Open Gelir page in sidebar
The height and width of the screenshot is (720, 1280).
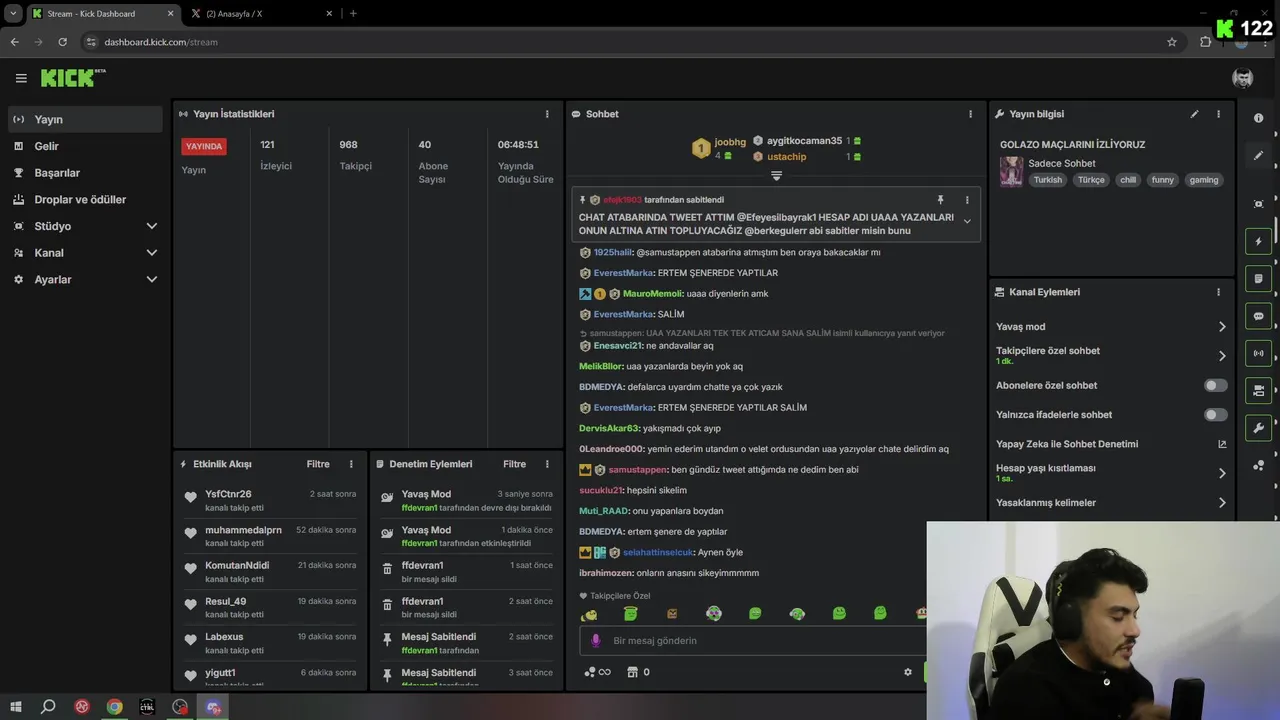[x=84, y=146]
